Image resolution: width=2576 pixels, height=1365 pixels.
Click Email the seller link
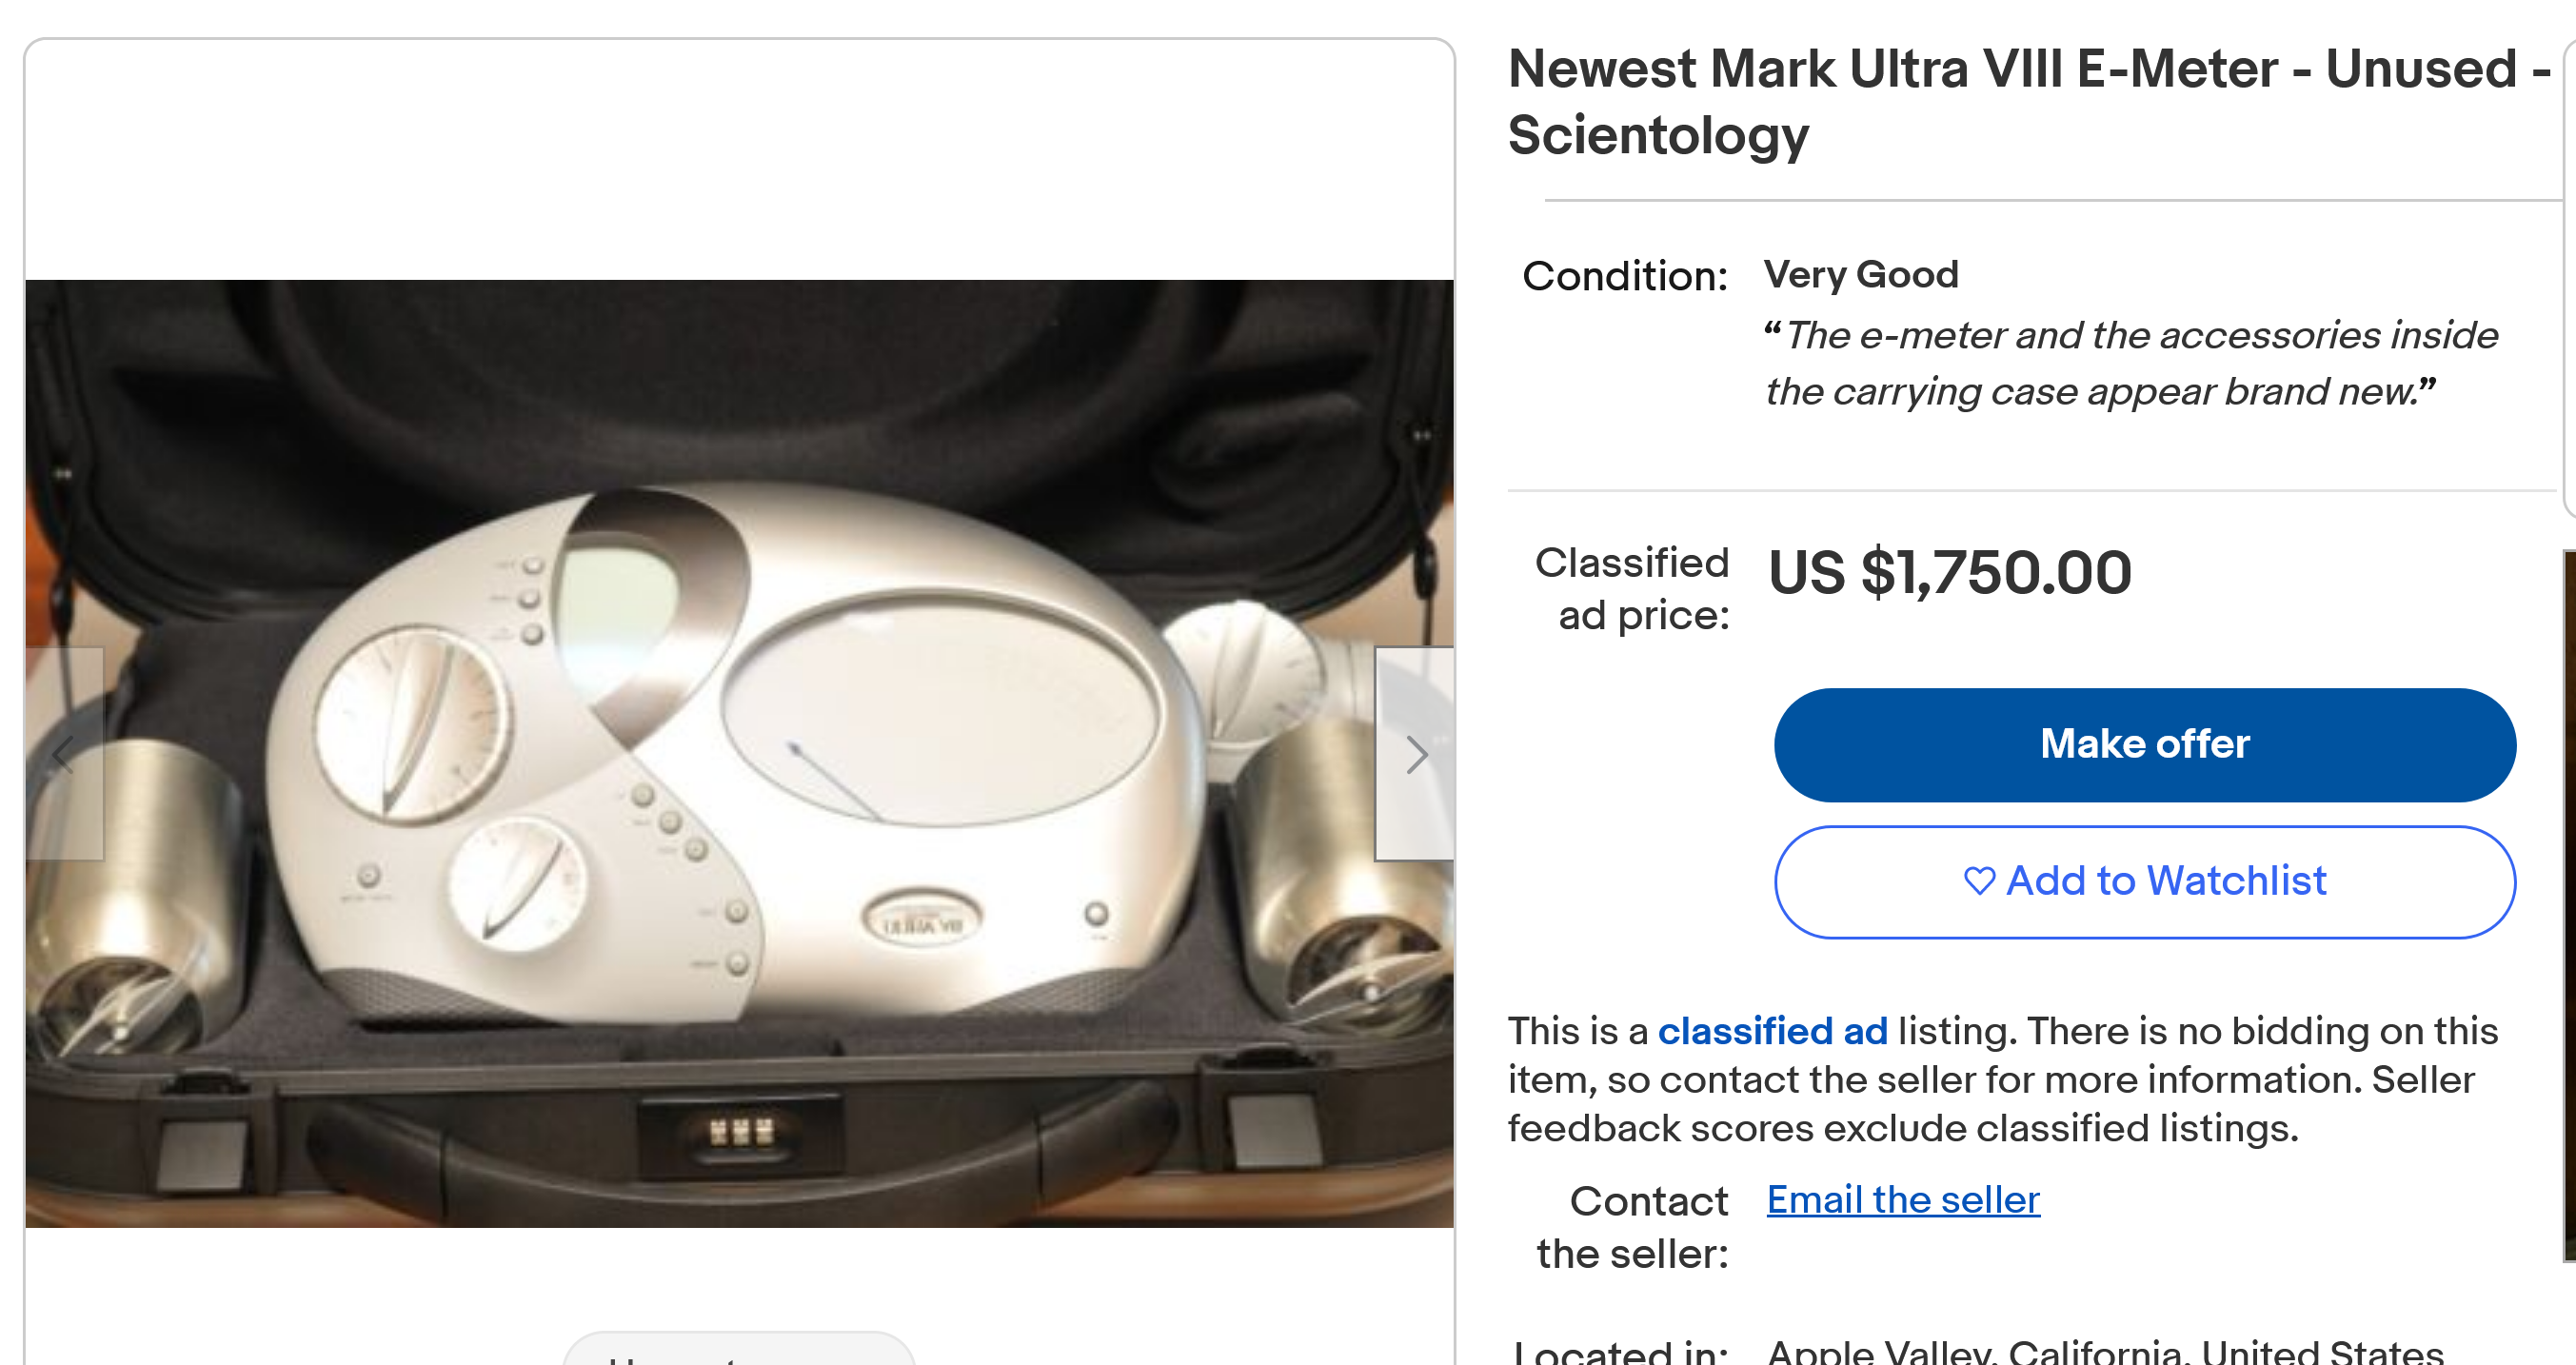pos(1902,1199)
